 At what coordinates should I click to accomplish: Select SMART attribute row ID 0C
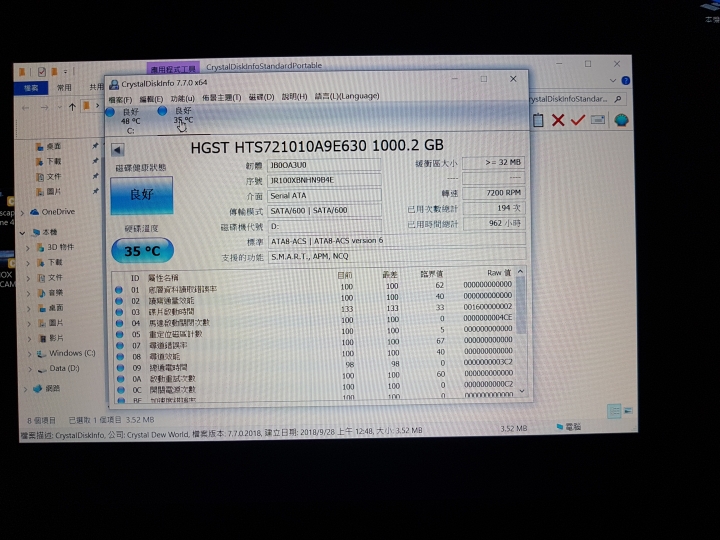(x=314, y=388)
